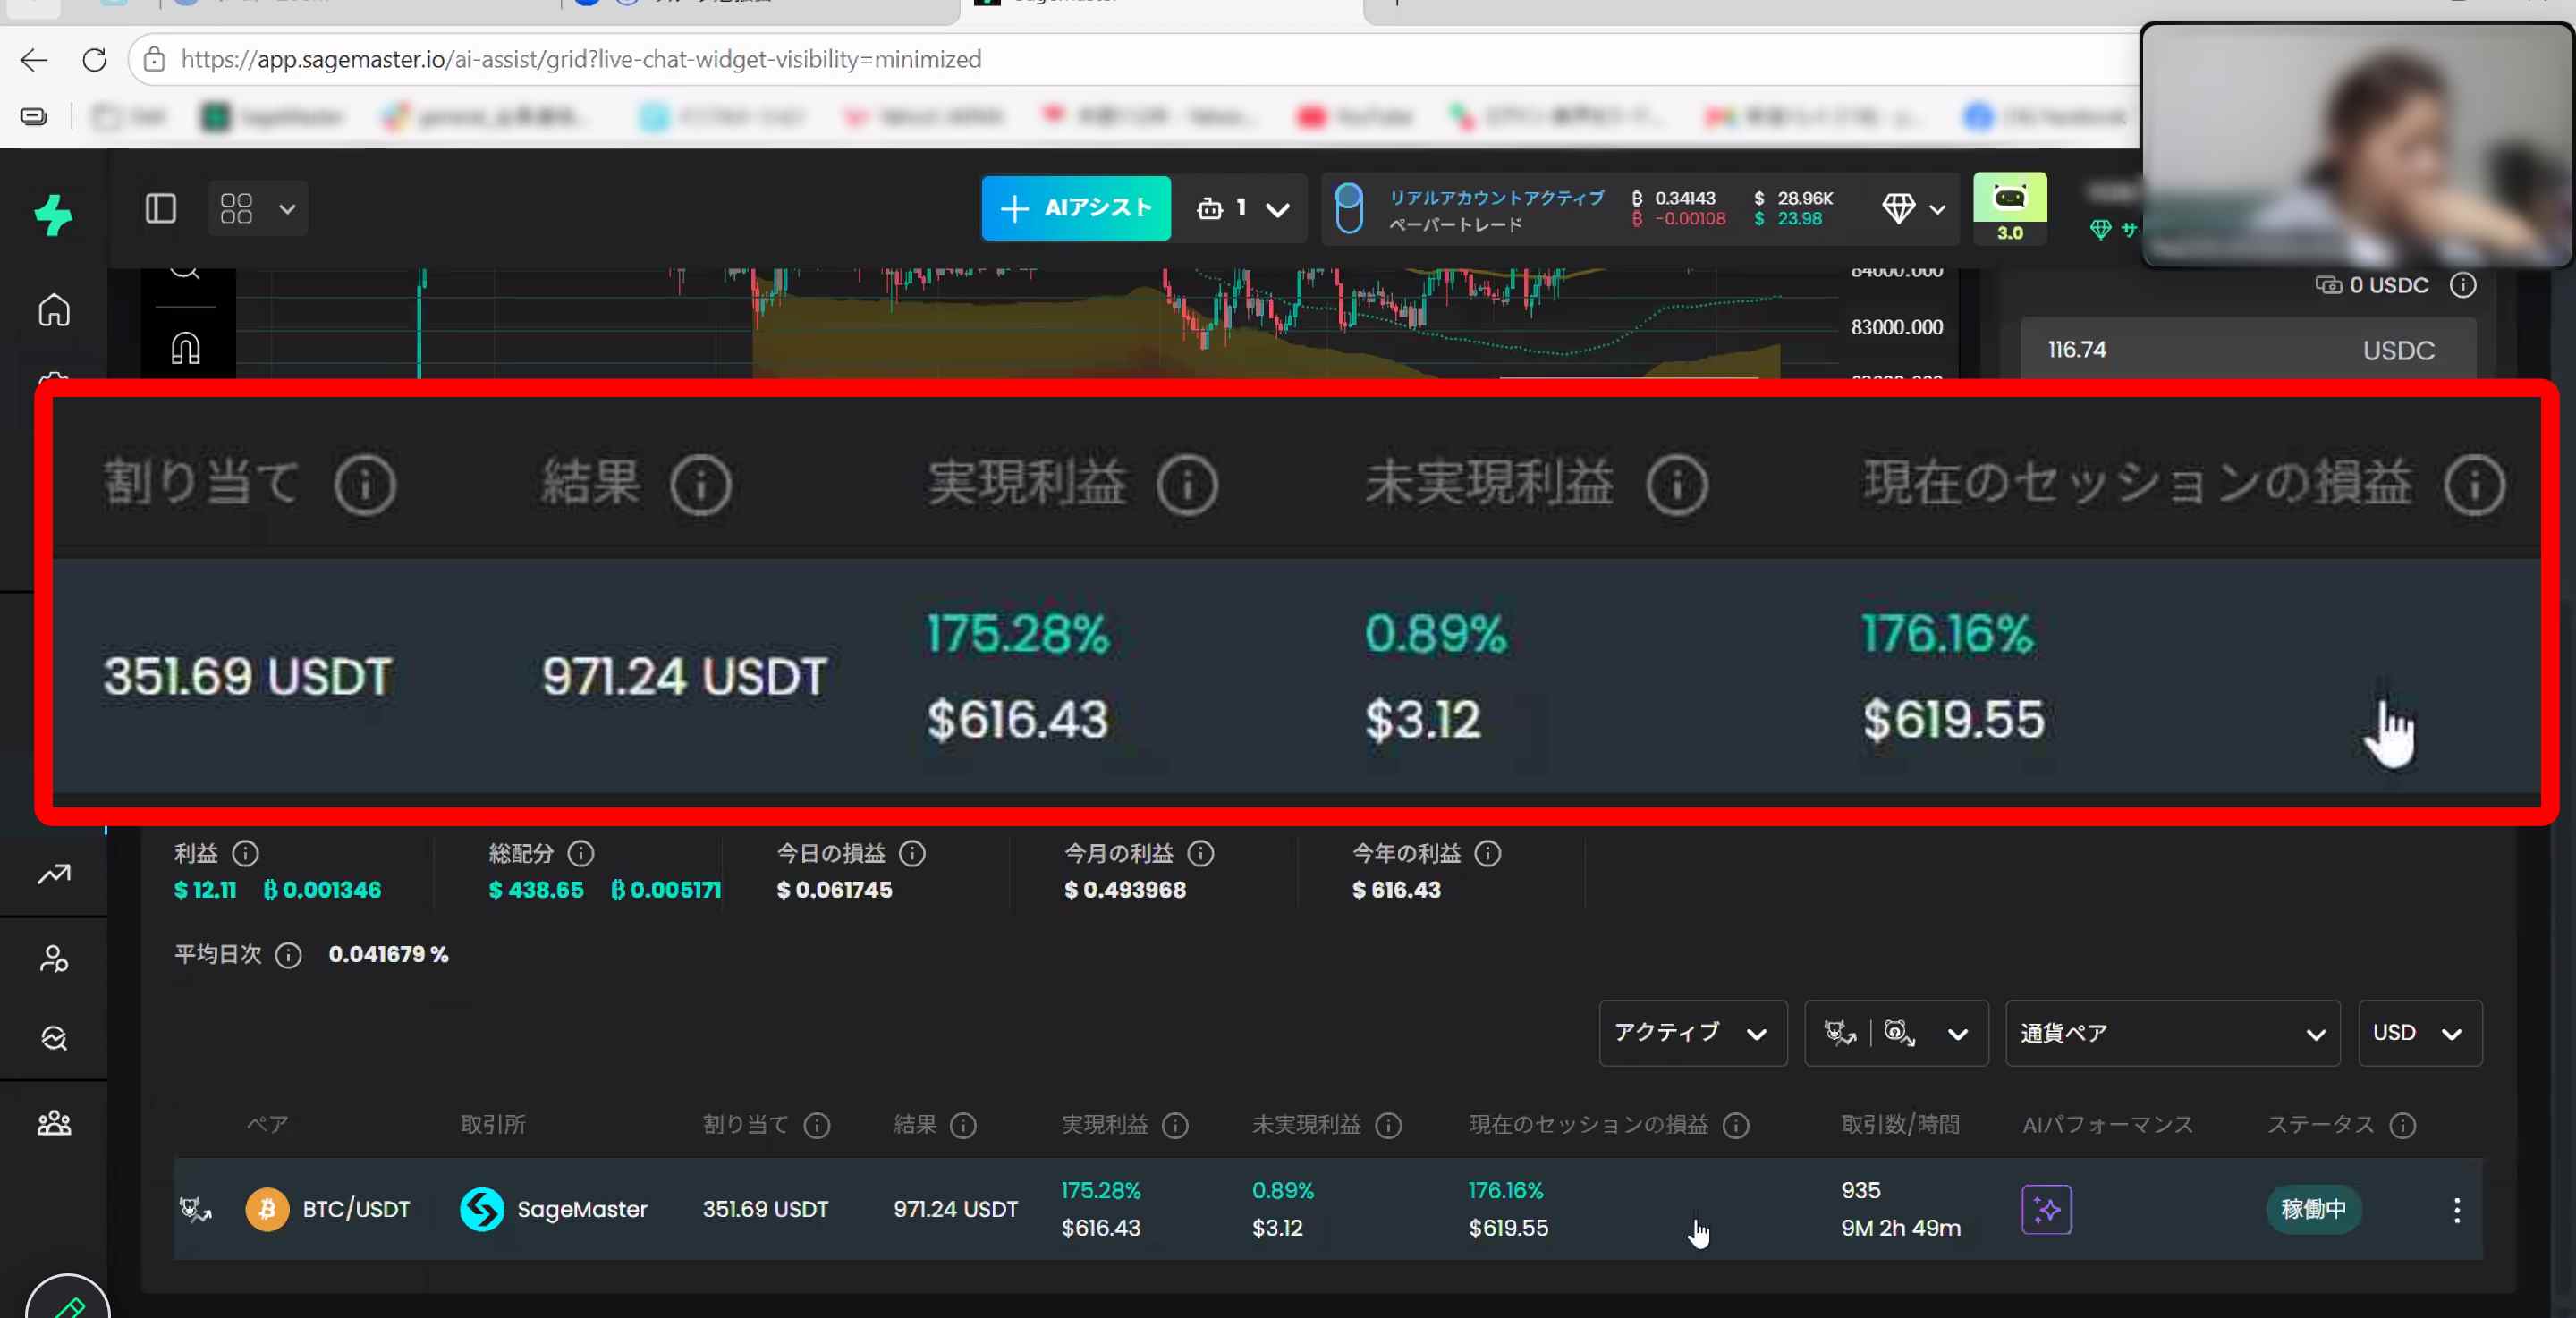Reload the browser page
This screenshot has height=1318, width=2576.
[x=94, y=60]
